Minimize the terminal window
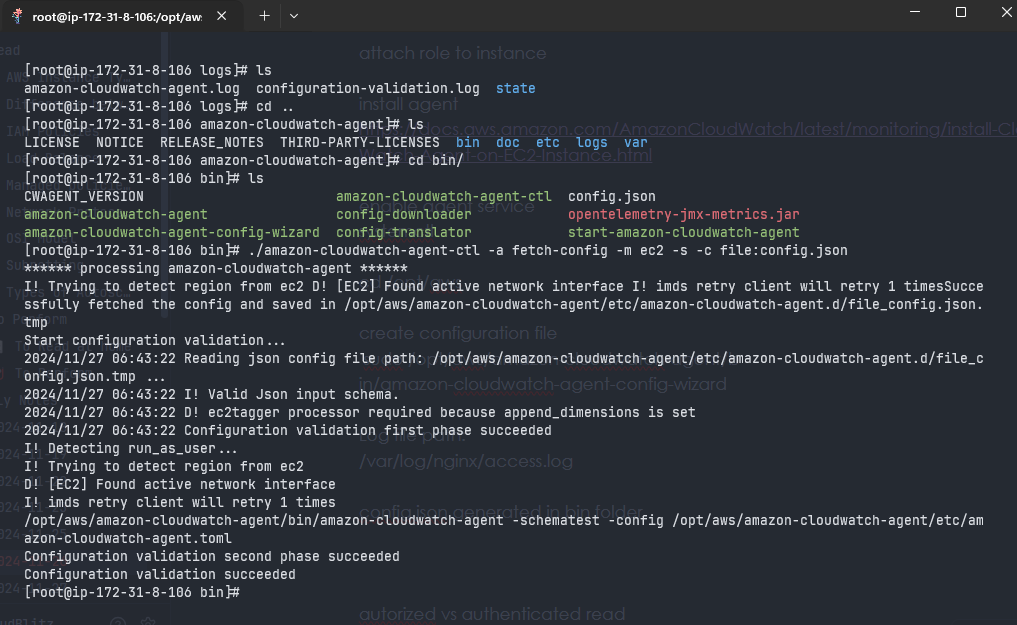The height and width of the screenshot is (625, 1017). (915, 12)
